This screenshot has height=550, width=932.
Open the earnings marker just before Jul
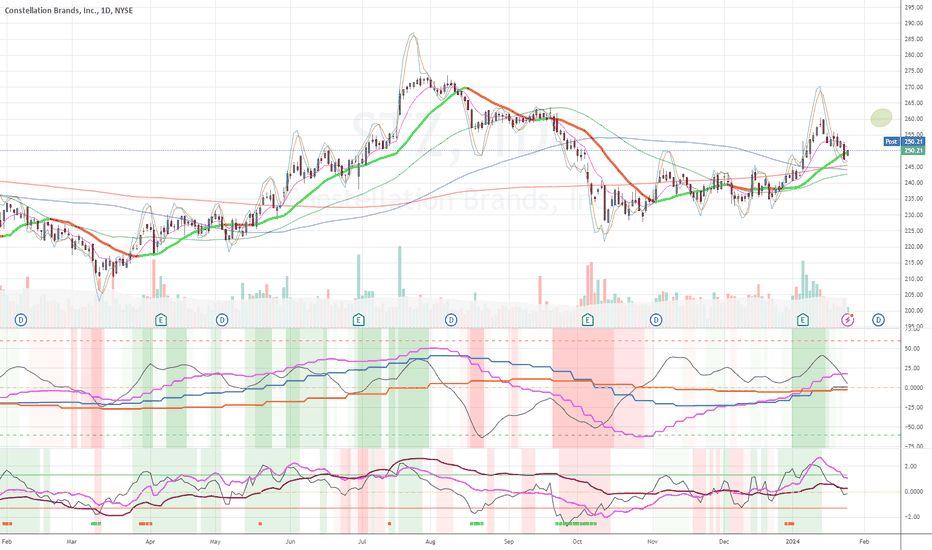click(x=358, y=320)
